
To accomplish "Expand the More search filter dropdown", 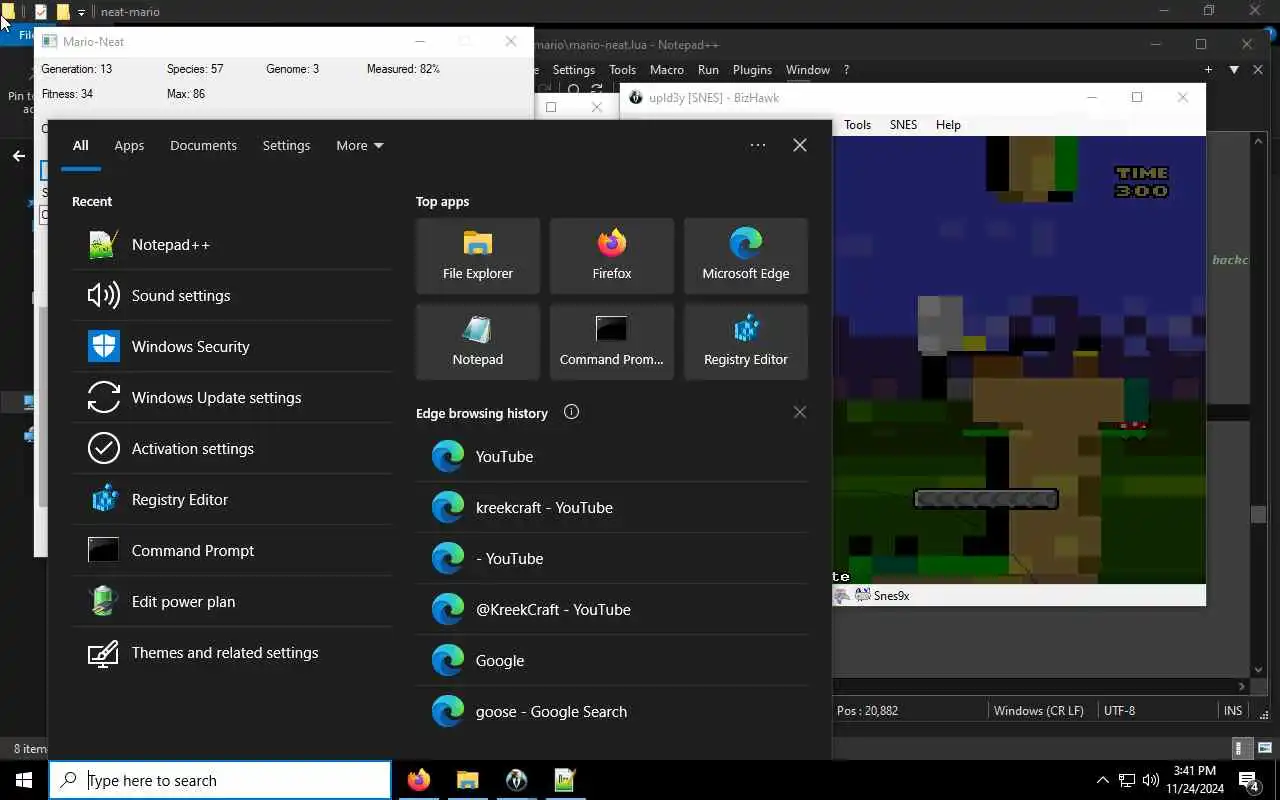I will click(x=360, y=145).
